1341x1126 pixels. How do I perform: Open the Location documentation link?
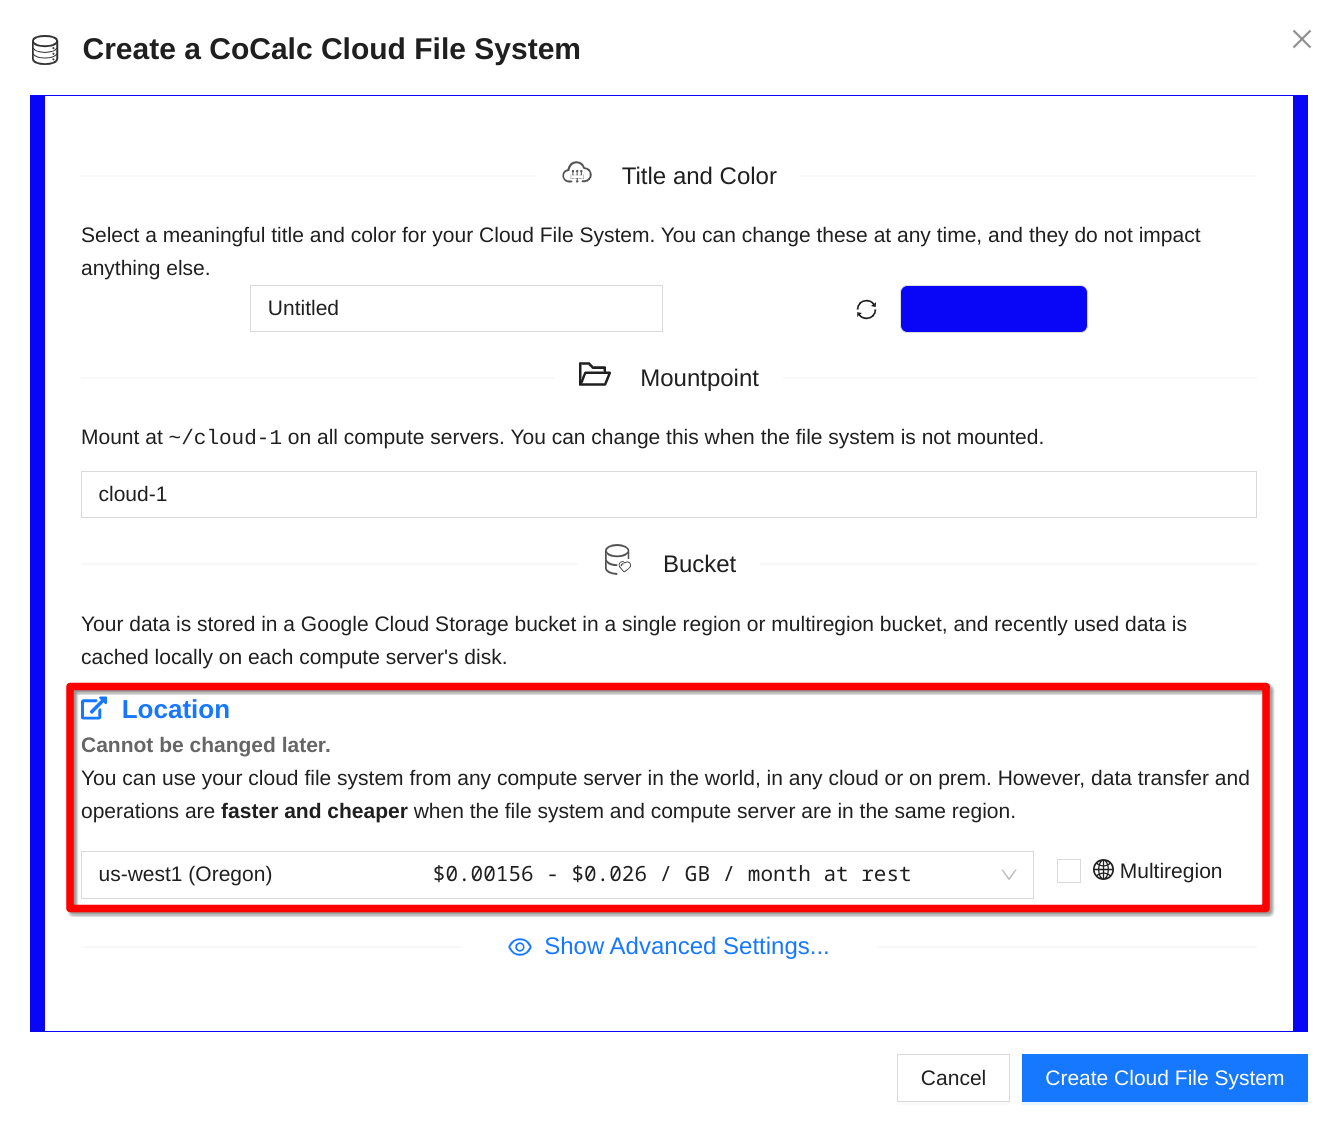point(175,709)
